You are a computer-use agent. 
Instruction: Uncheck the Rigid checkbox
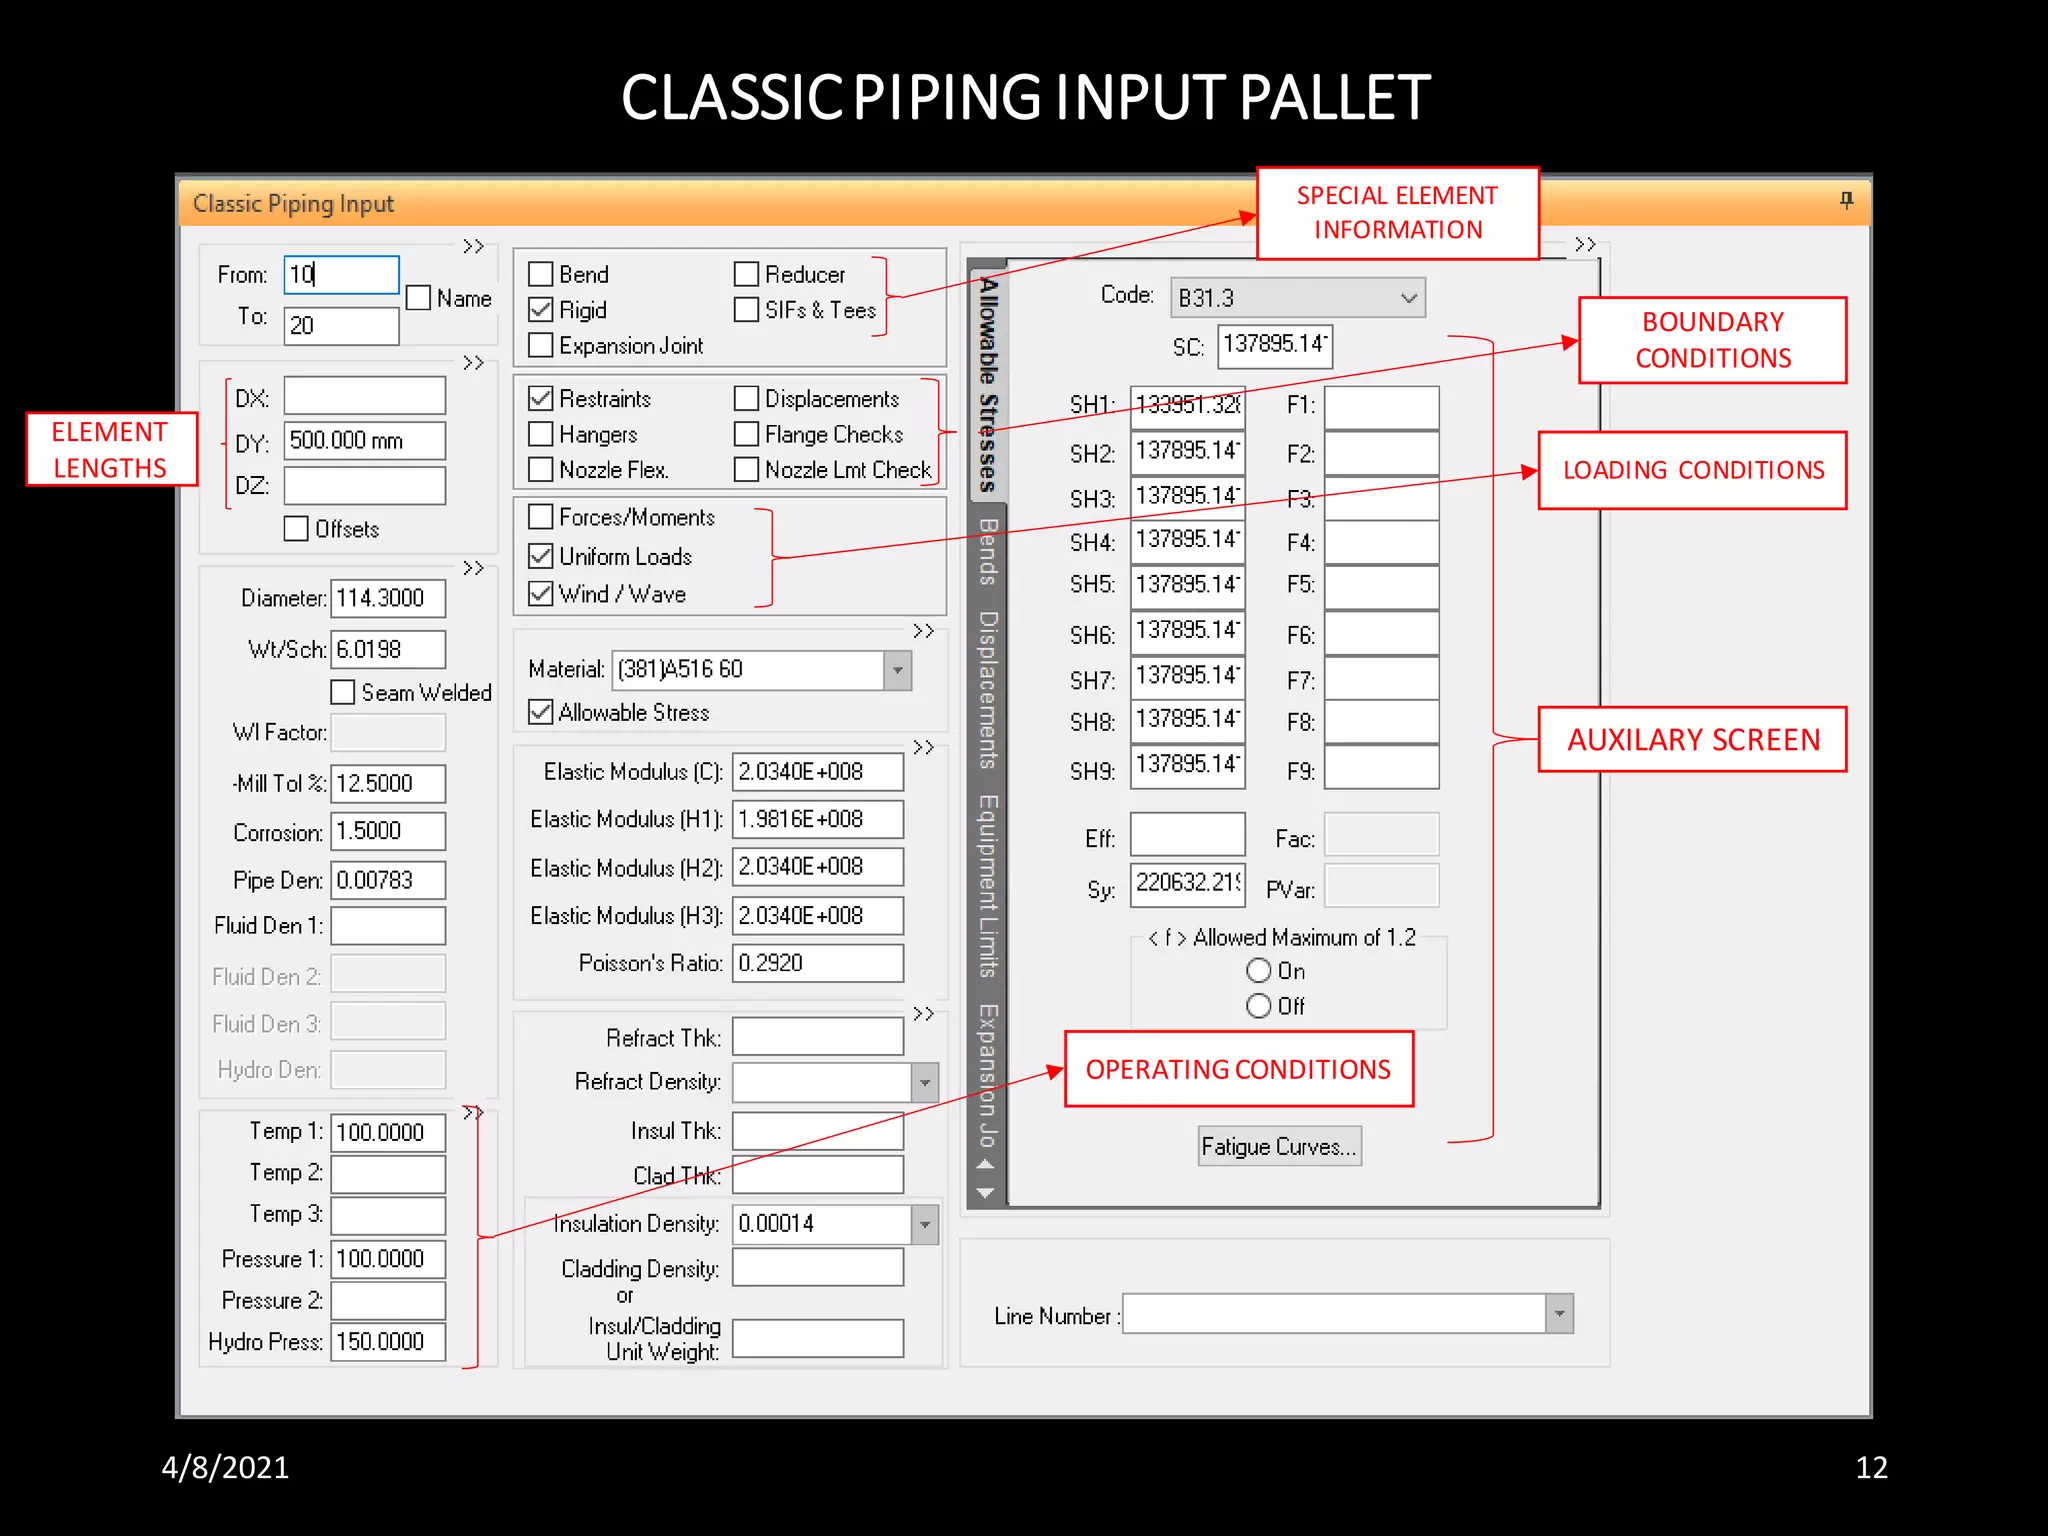[540, 310]
